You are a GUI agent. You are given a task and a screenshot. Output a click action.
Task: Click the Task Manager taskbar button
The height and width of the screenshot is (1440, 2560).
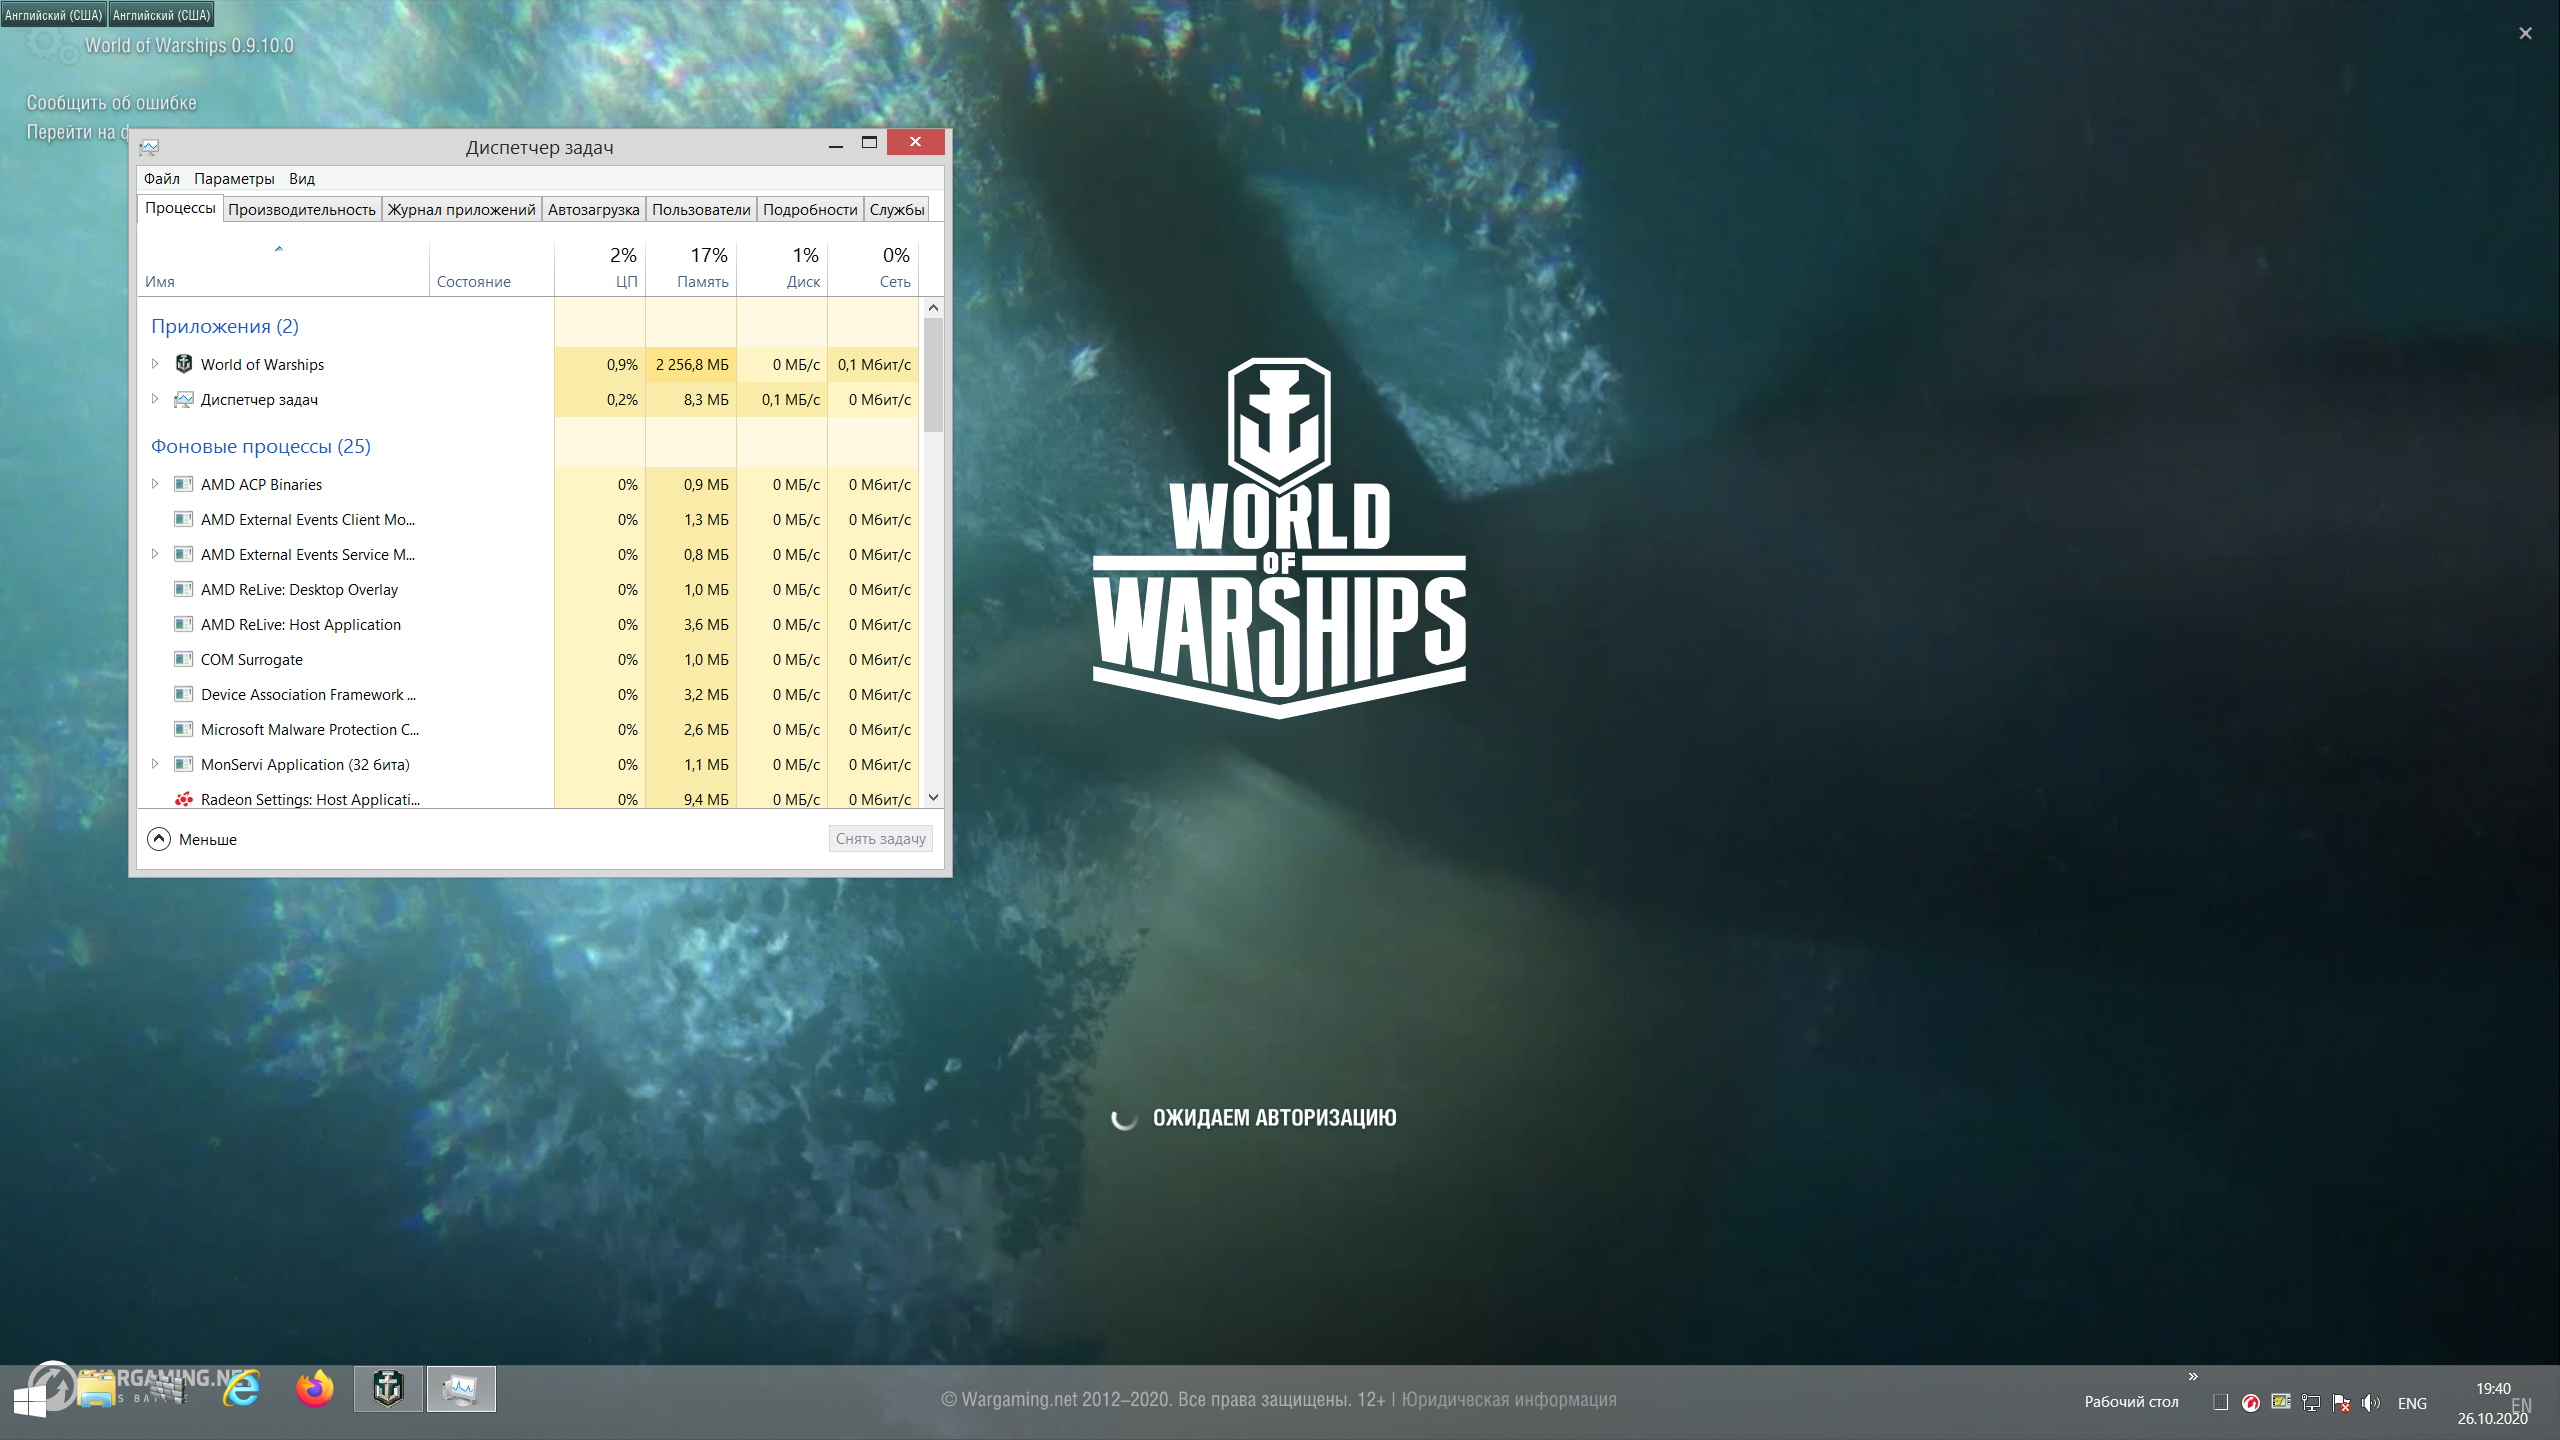[461, 1389]
